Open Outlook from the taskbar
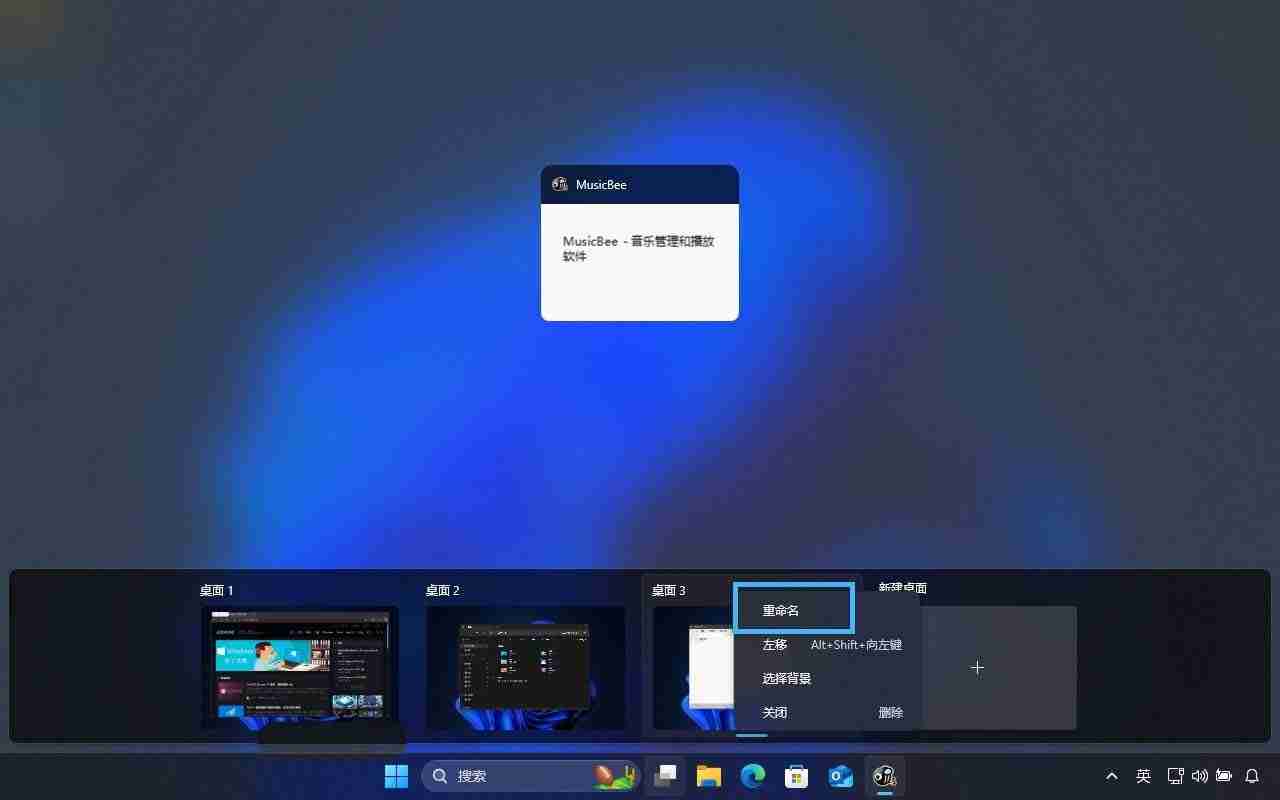 pyautogui.click(x=839, y=775)
